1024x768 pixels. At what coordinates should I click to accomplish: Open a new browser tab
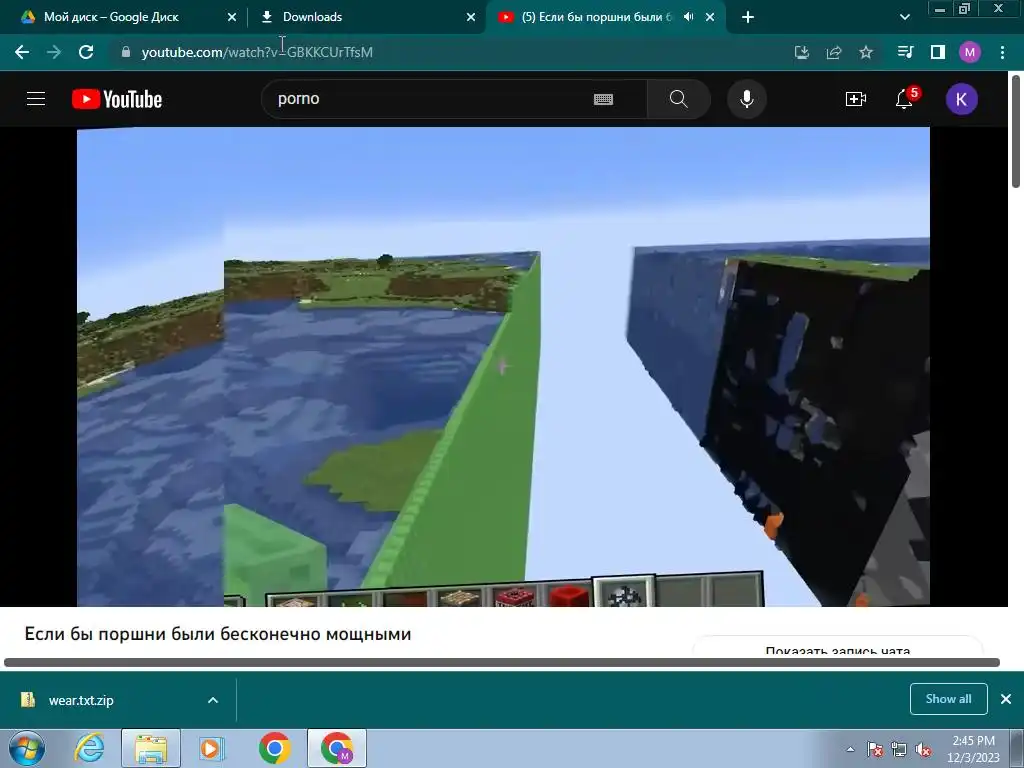tap(748, 18)
